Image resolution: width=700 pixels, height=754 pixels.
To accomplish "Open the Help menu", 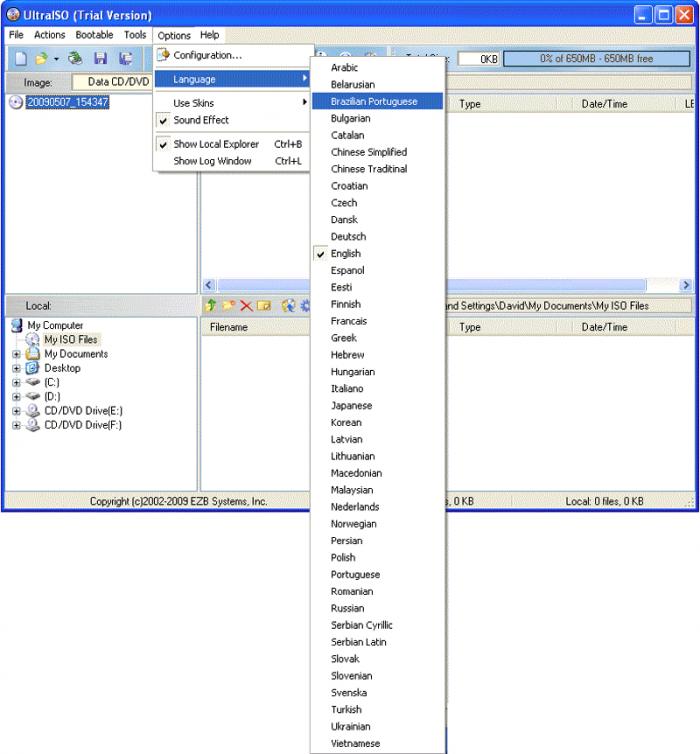I will 210,35.
